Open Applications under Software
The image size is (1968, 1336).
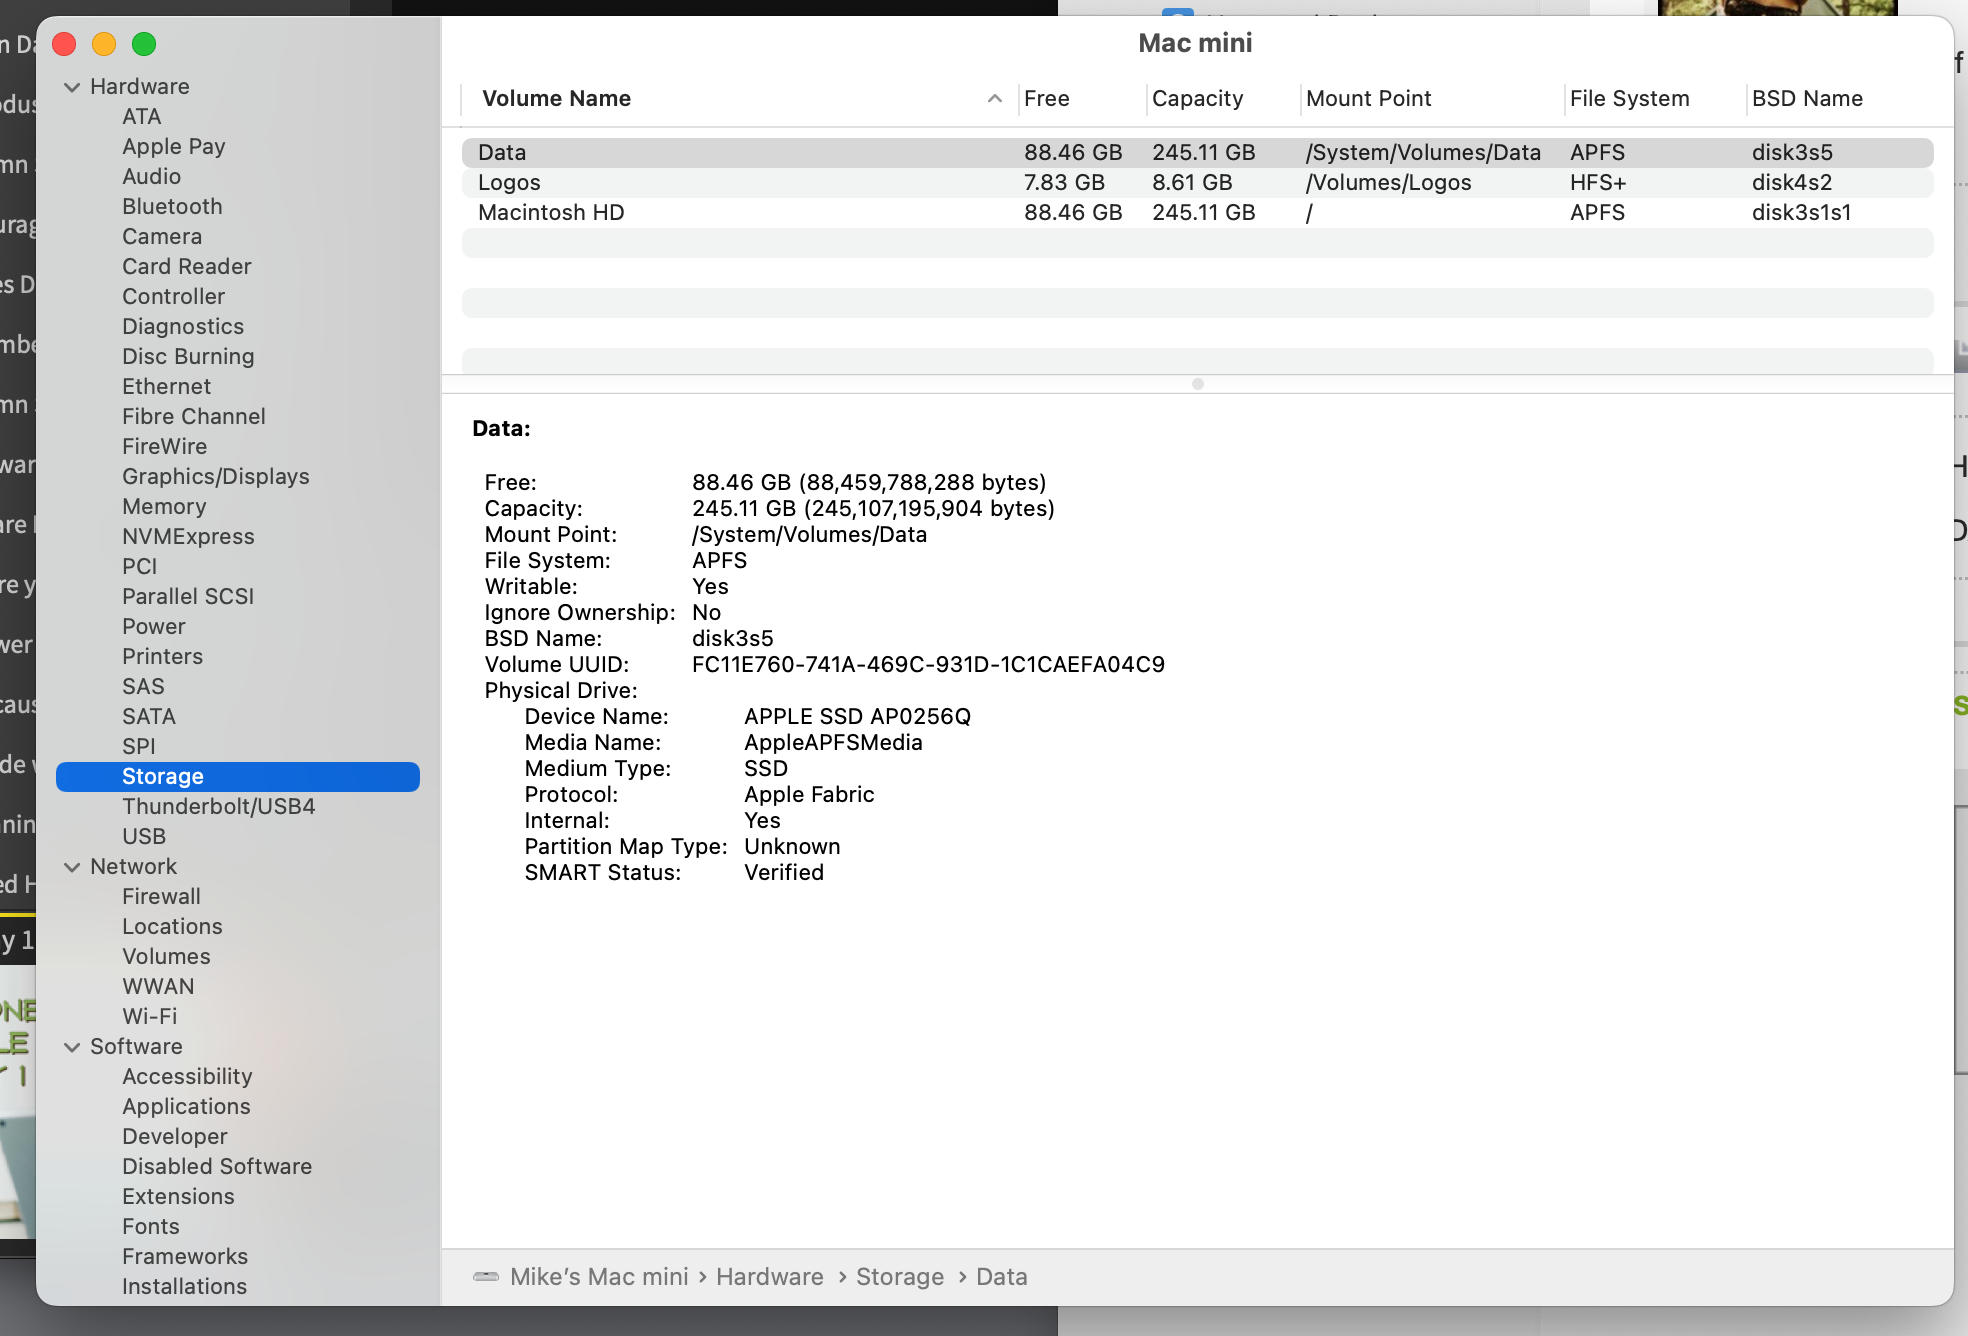(186, 1106)
